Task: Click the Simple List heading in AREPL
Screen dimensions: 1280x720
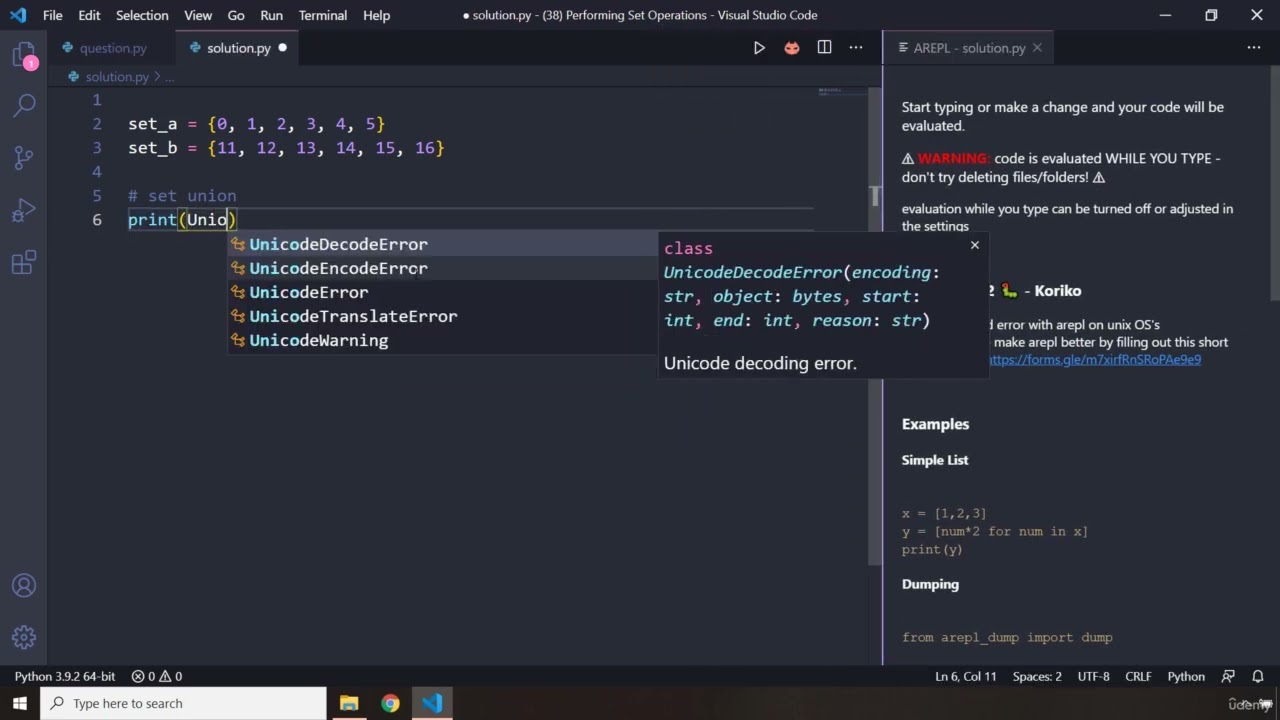Action: pos(935,460)
